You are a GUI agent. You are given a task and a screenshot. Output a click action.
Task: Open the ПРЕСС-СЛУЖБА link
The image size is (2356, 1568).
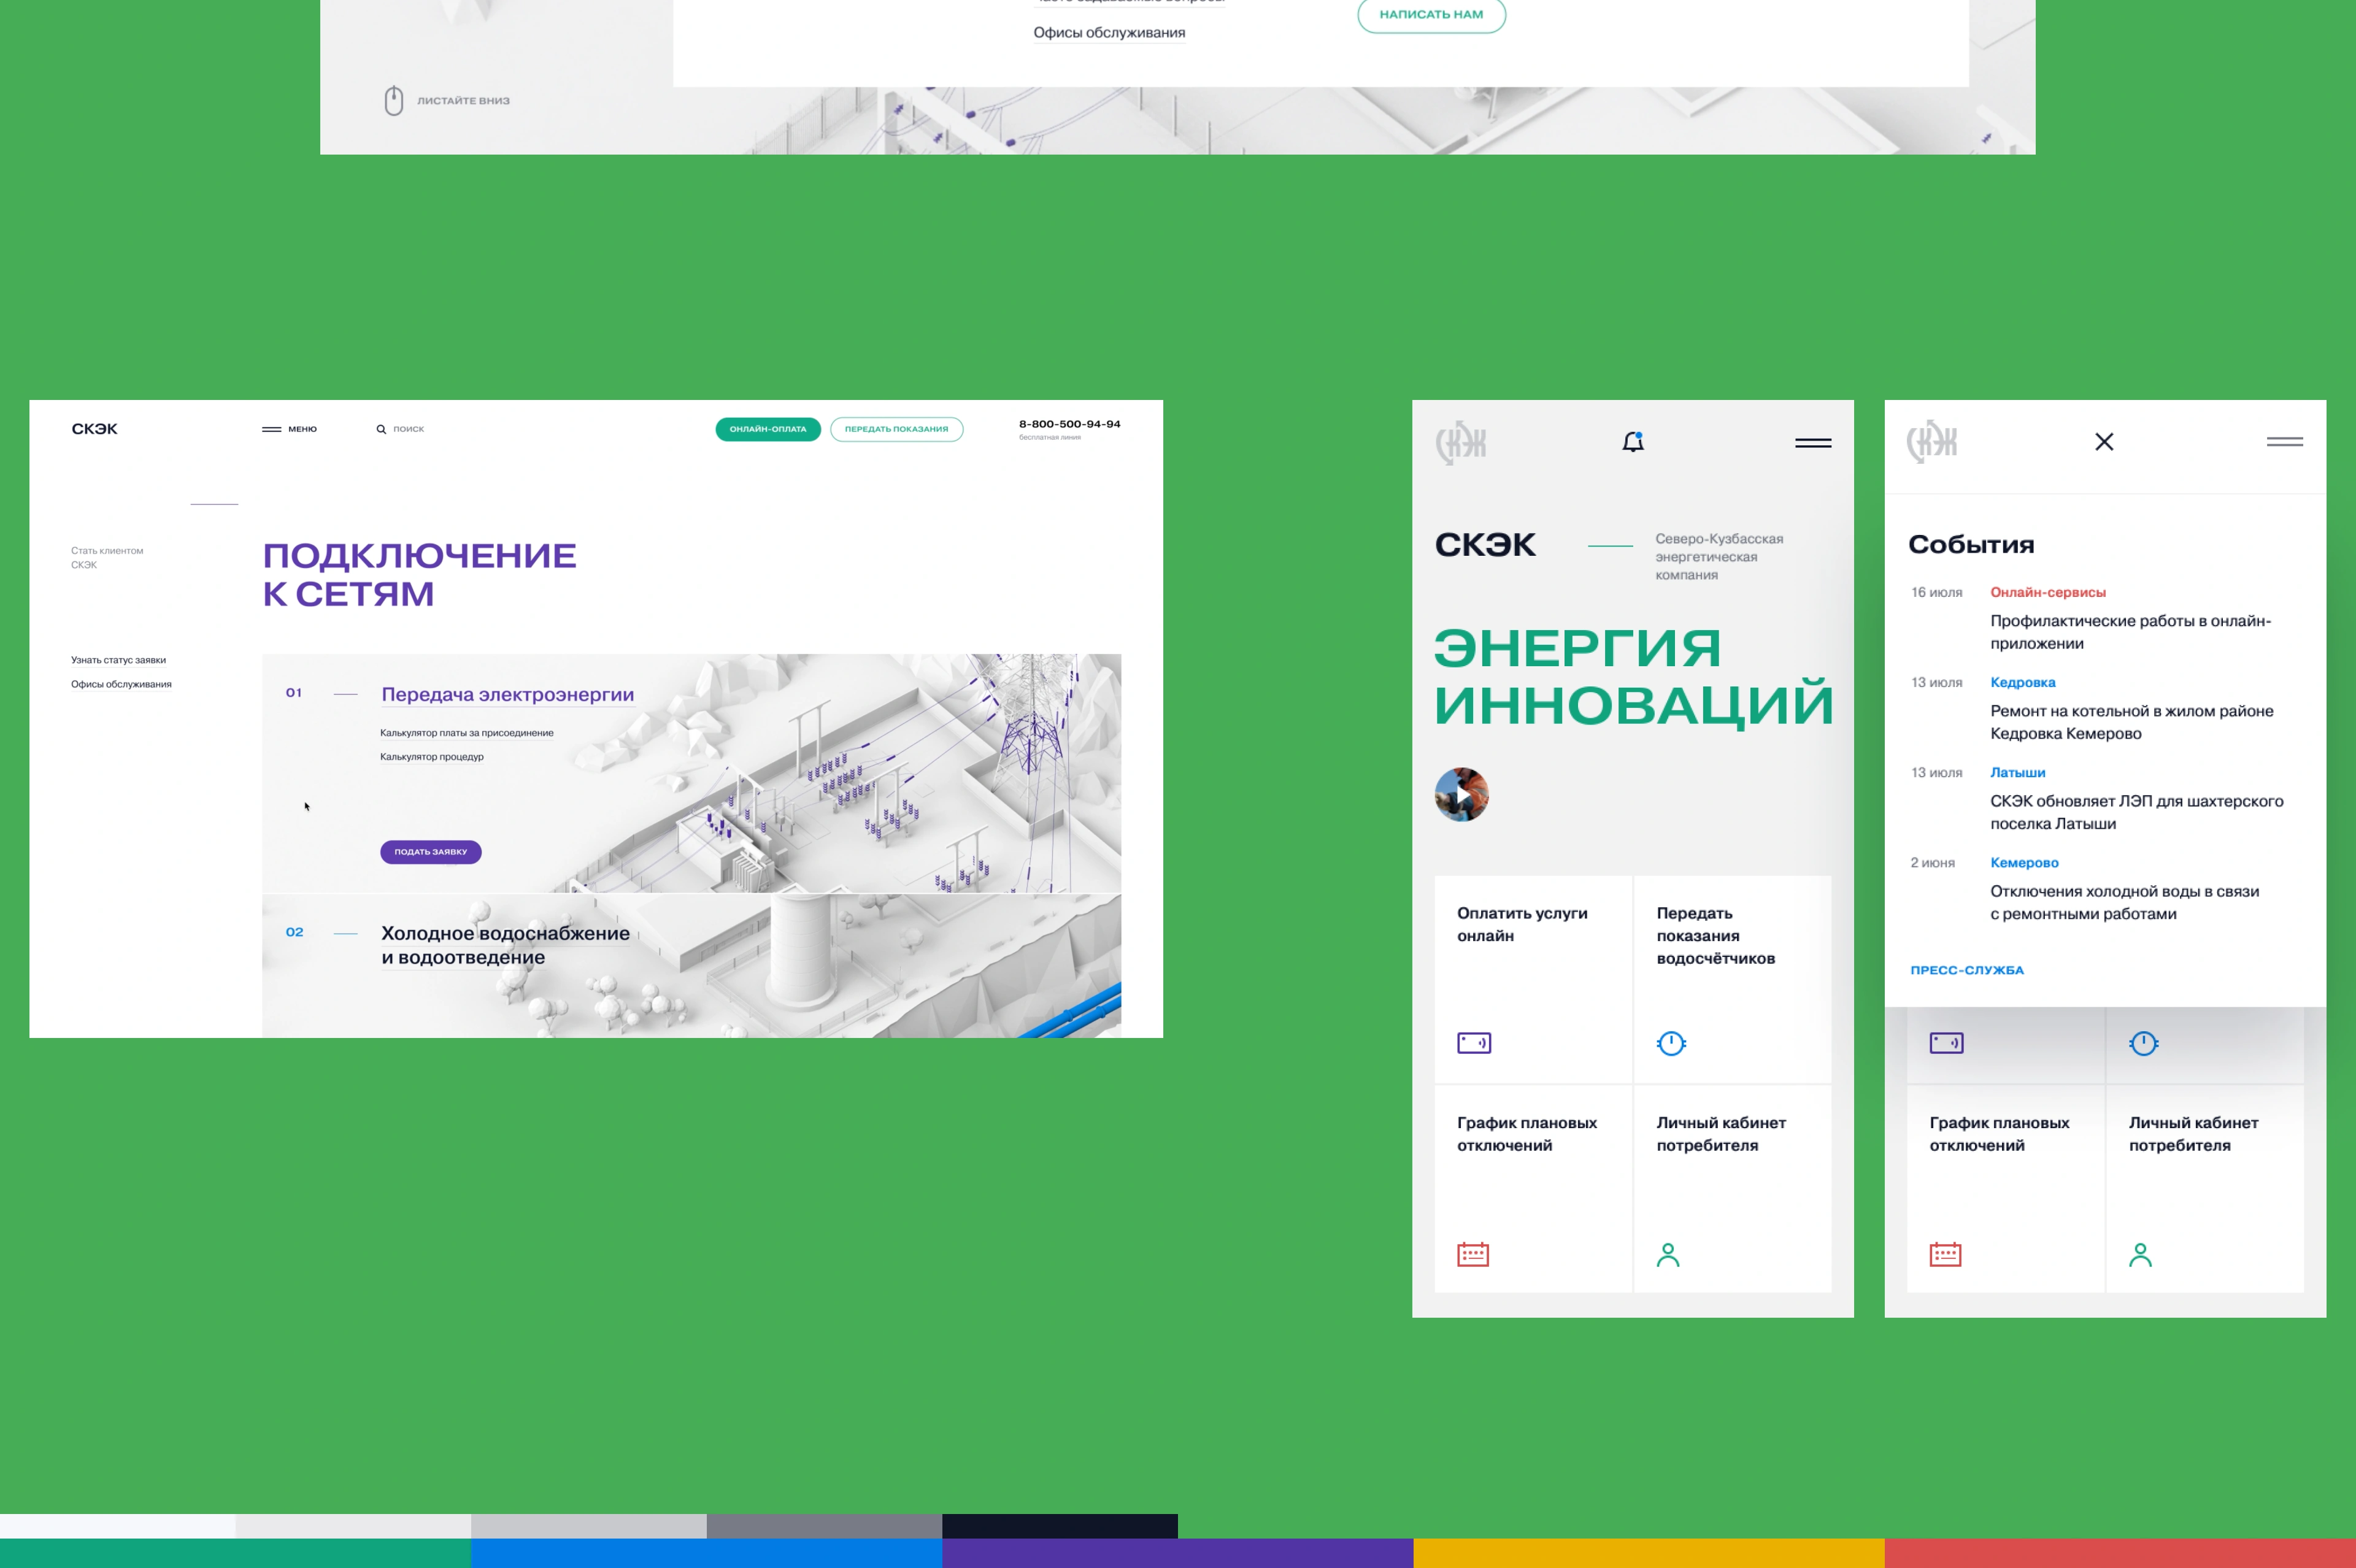tap(1967, 970)
